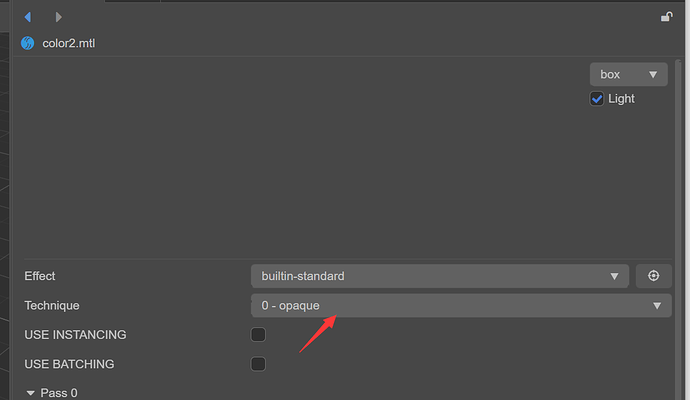Locate the effect with the target icon

654,276
